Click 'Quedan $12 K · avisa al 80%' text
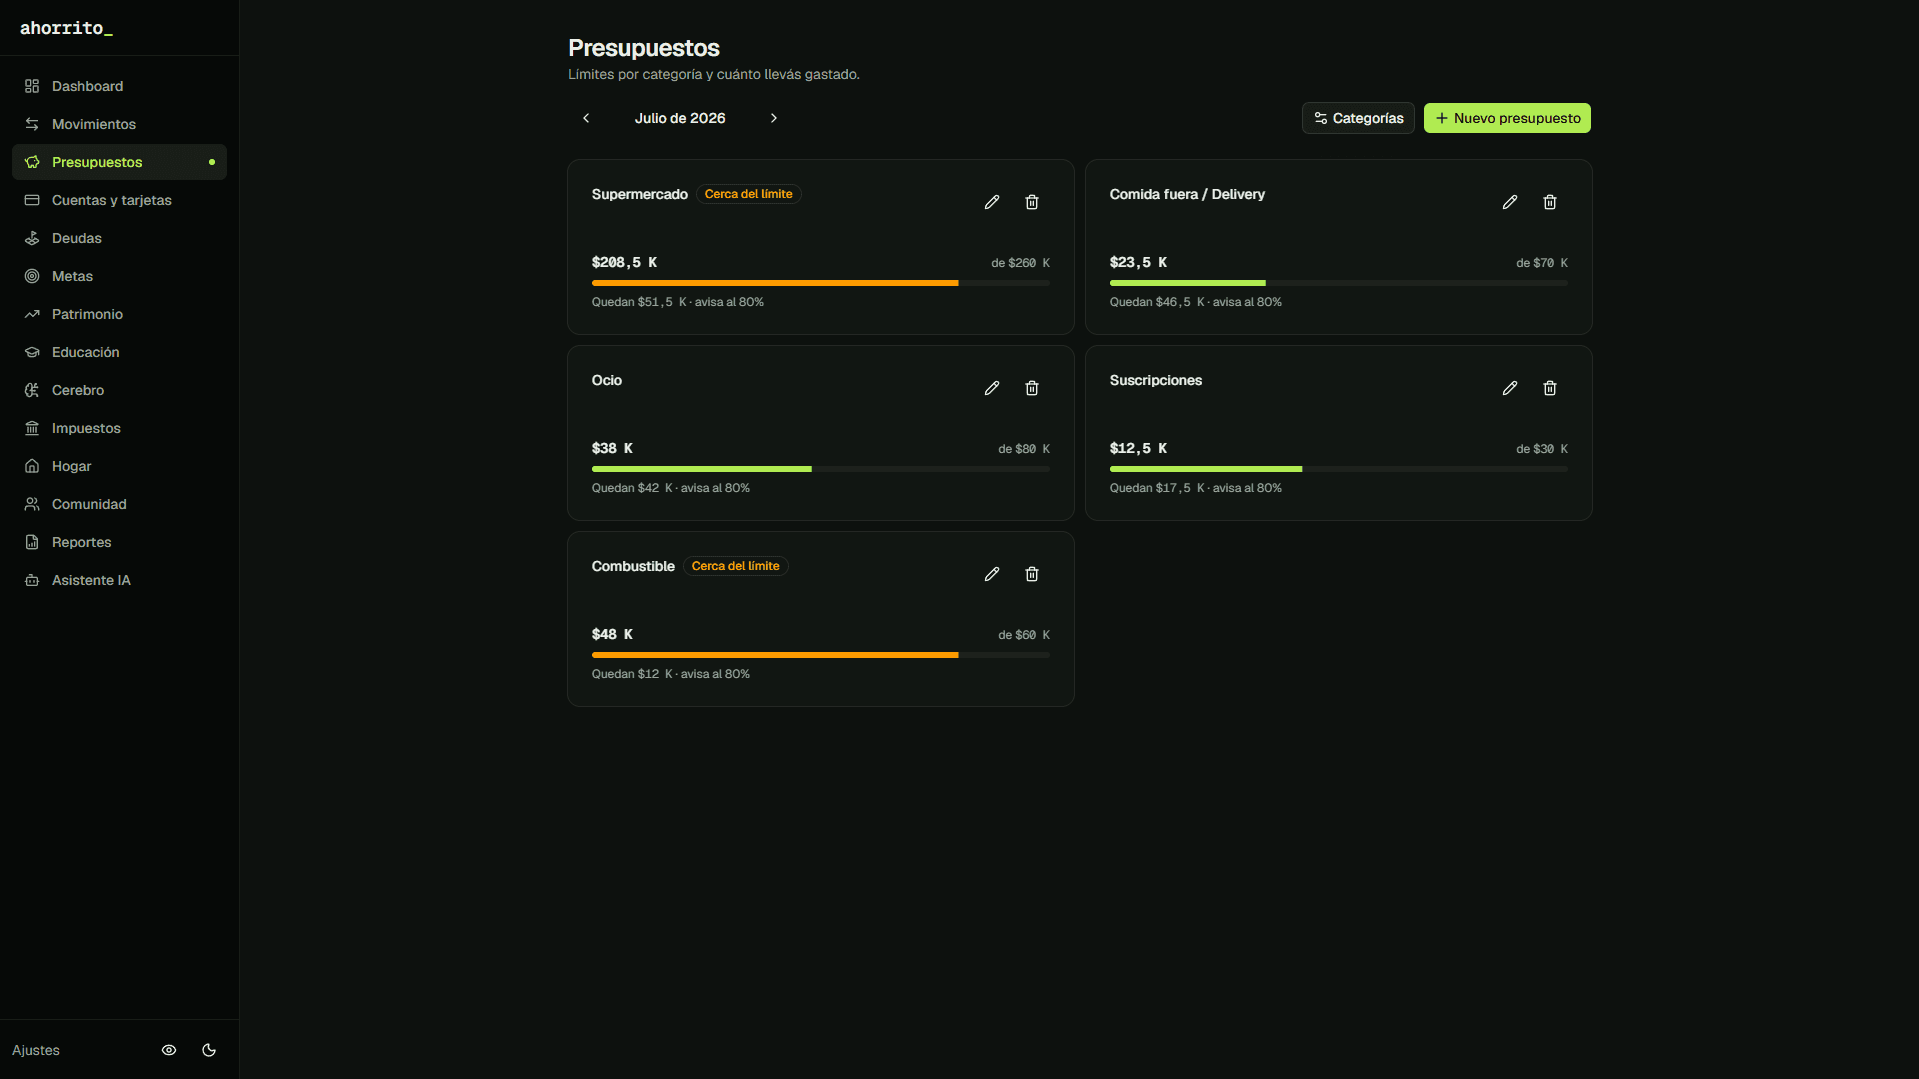 (671, 674)
